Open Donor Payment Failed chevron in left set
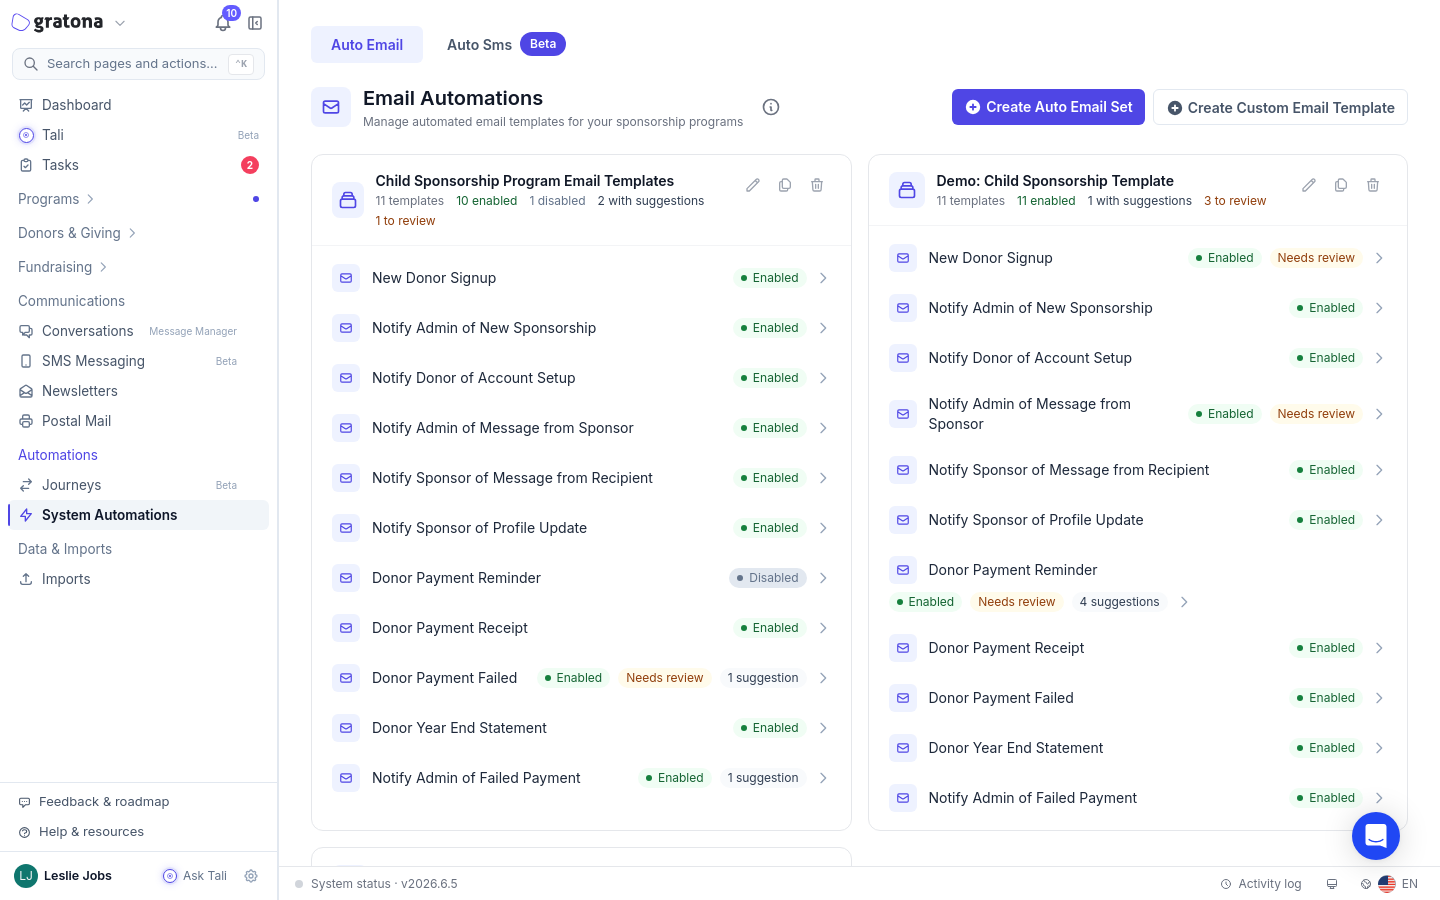Image resolution: width=1440 pixels, height=900 pixels. (x=823, y=678)
